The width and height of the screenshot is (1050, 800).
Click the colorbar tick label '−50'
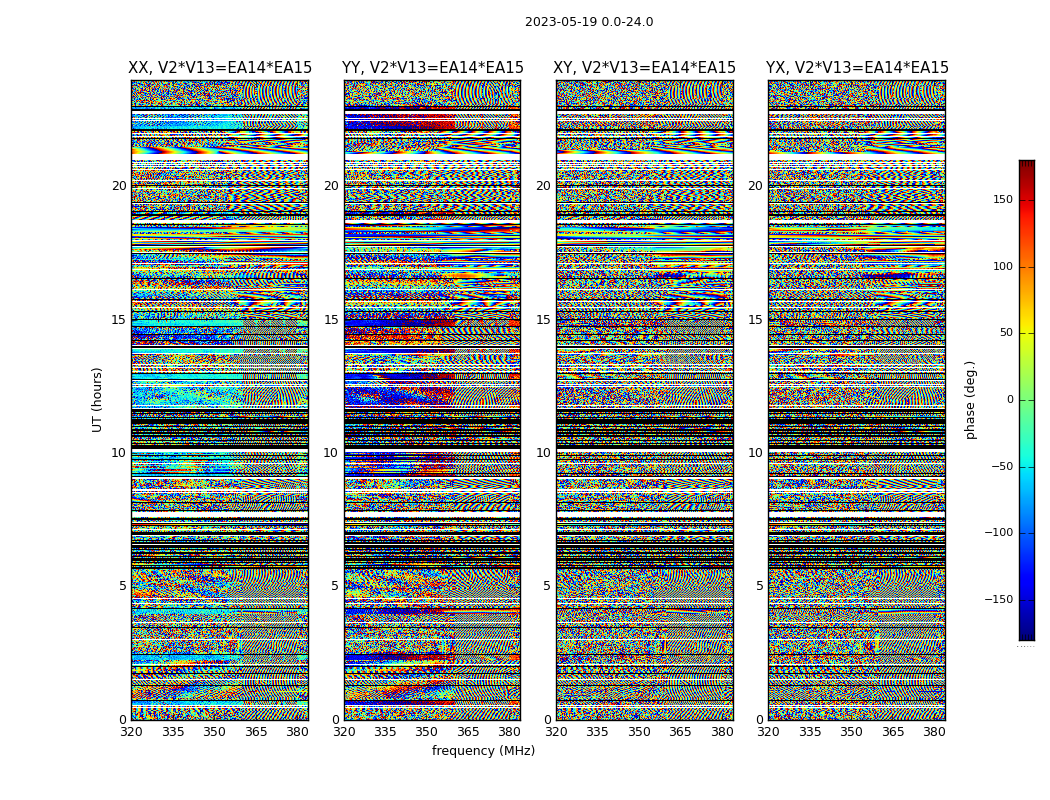pos(1002,467)
